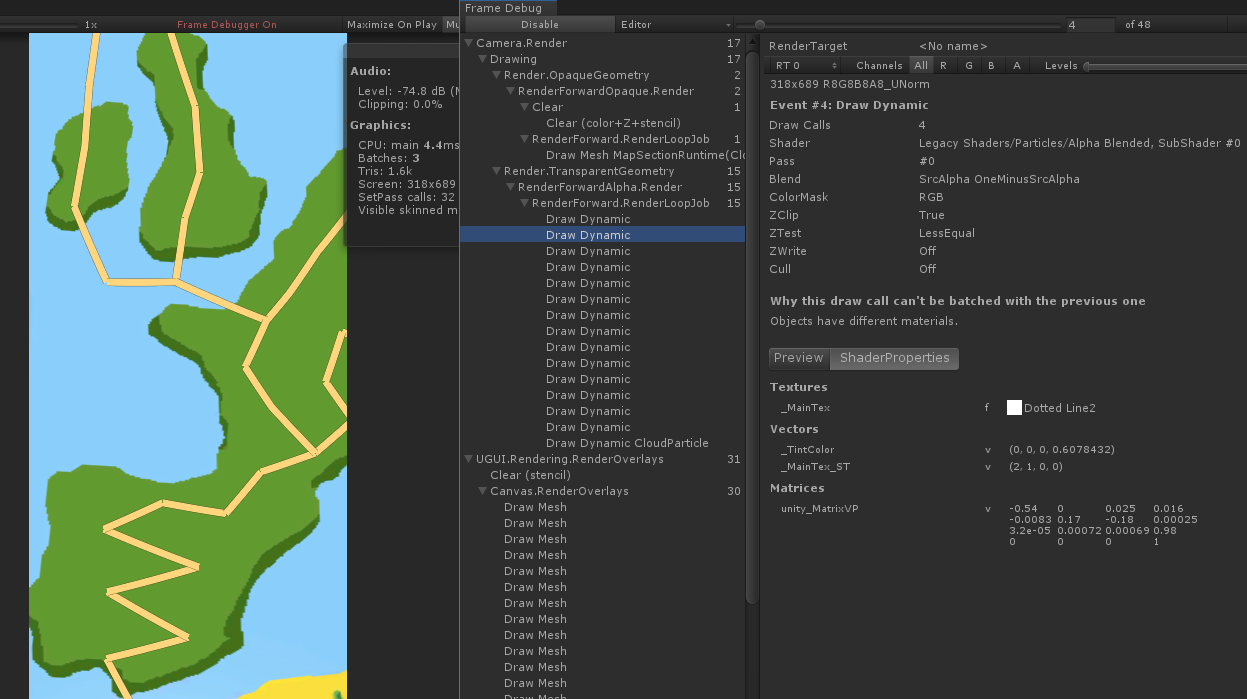Toggle the R channel button
The image size is (1247, 699).
pyautogui.click(x=943, y=66)
